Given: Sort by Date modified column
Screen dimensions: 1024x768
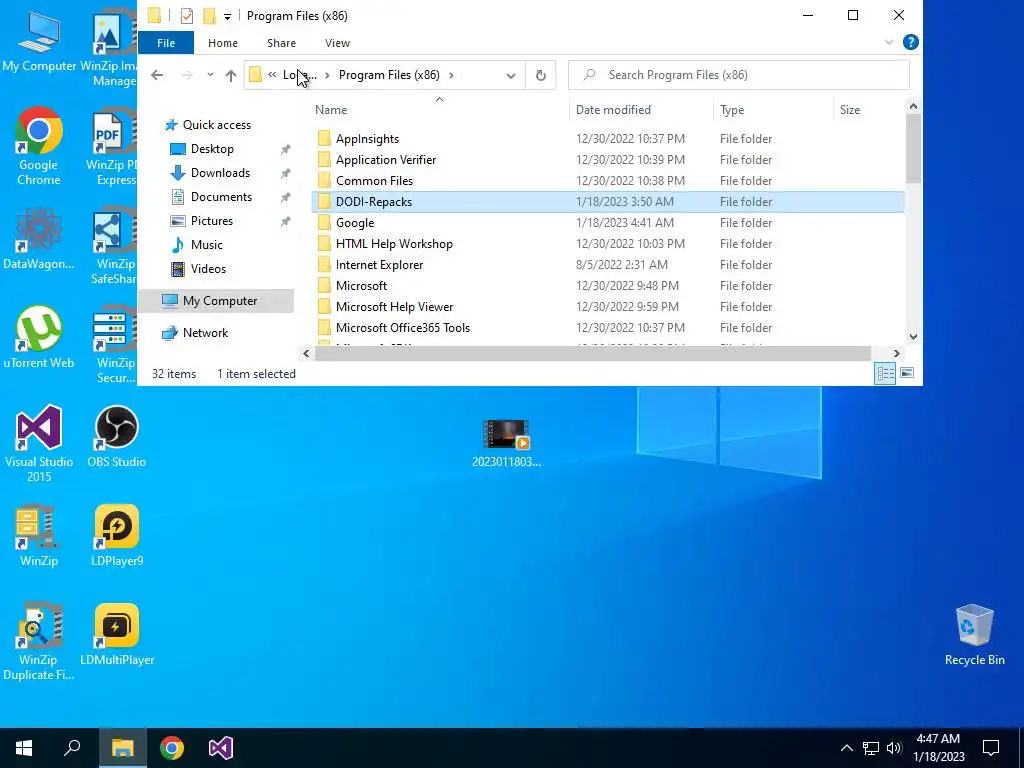Looking at the screenshot, I should click(x=613, y=110).
